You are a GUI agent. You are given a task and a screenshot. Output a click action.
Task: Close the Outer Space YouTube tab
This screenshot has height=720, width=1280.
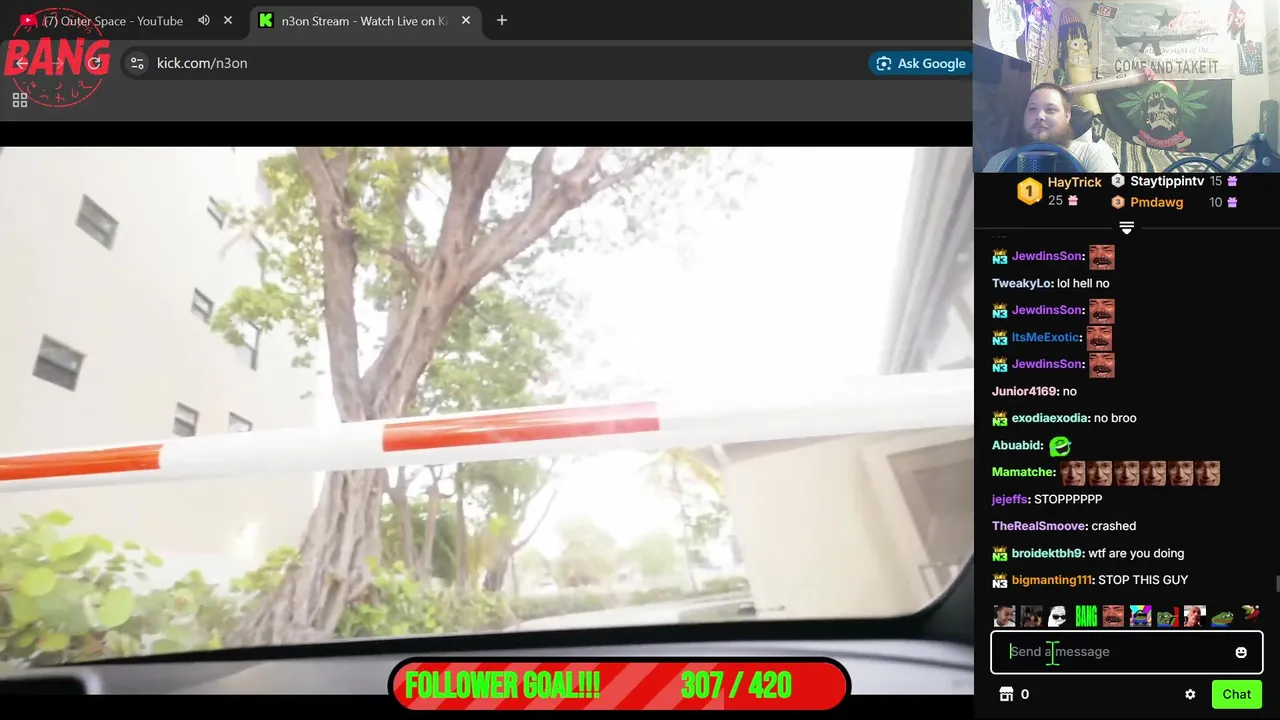click(228, 20)
